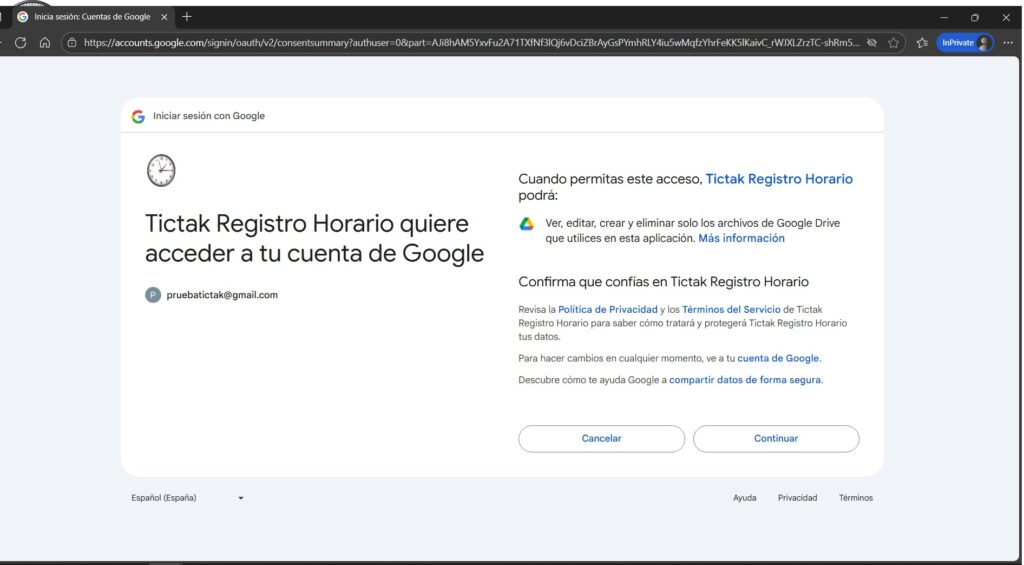Go to browser home page icon

point(45,43)
